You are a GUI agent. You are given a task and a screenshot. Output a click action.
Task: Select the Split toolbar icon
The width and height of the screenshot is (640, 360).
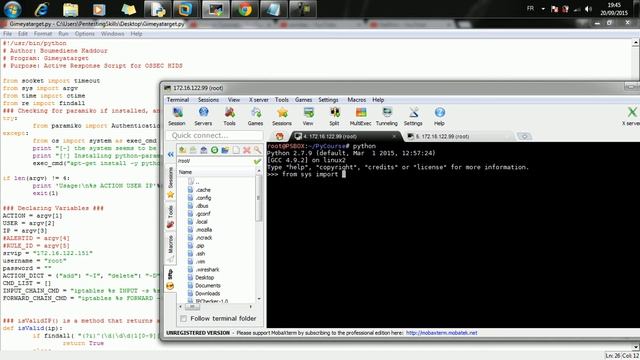coord(334,116)
